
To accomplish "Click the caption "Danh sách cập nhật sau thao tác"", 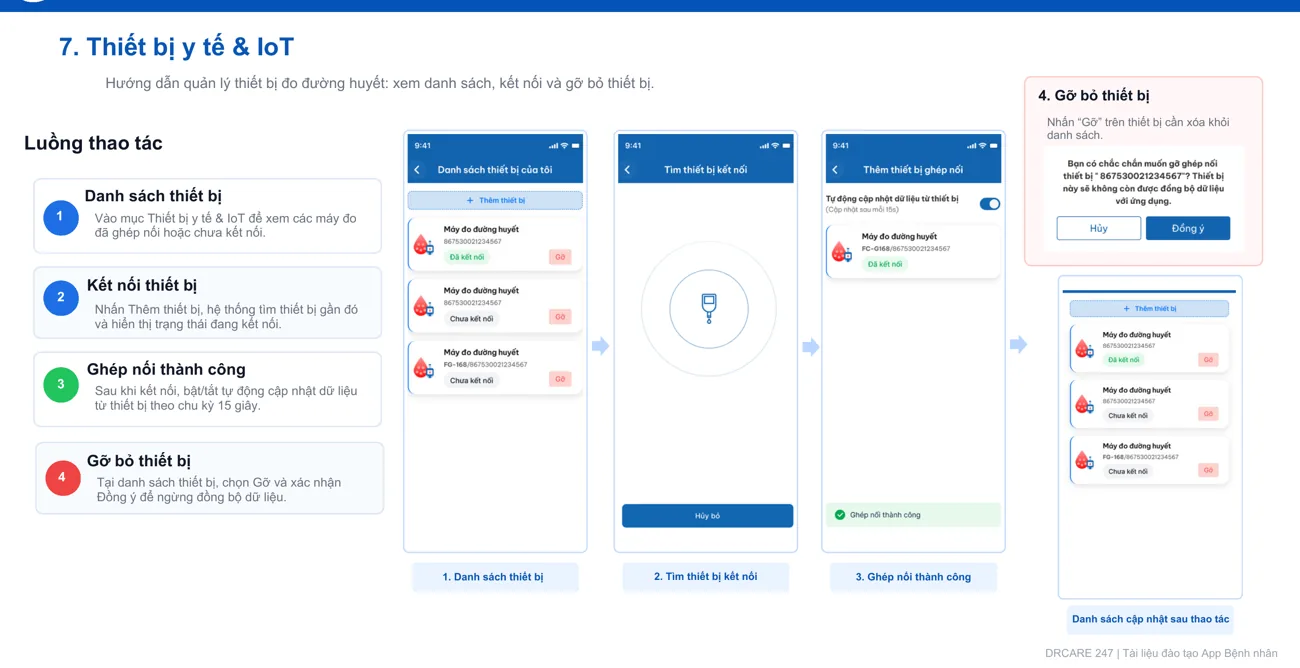I will pos(1150,619).
